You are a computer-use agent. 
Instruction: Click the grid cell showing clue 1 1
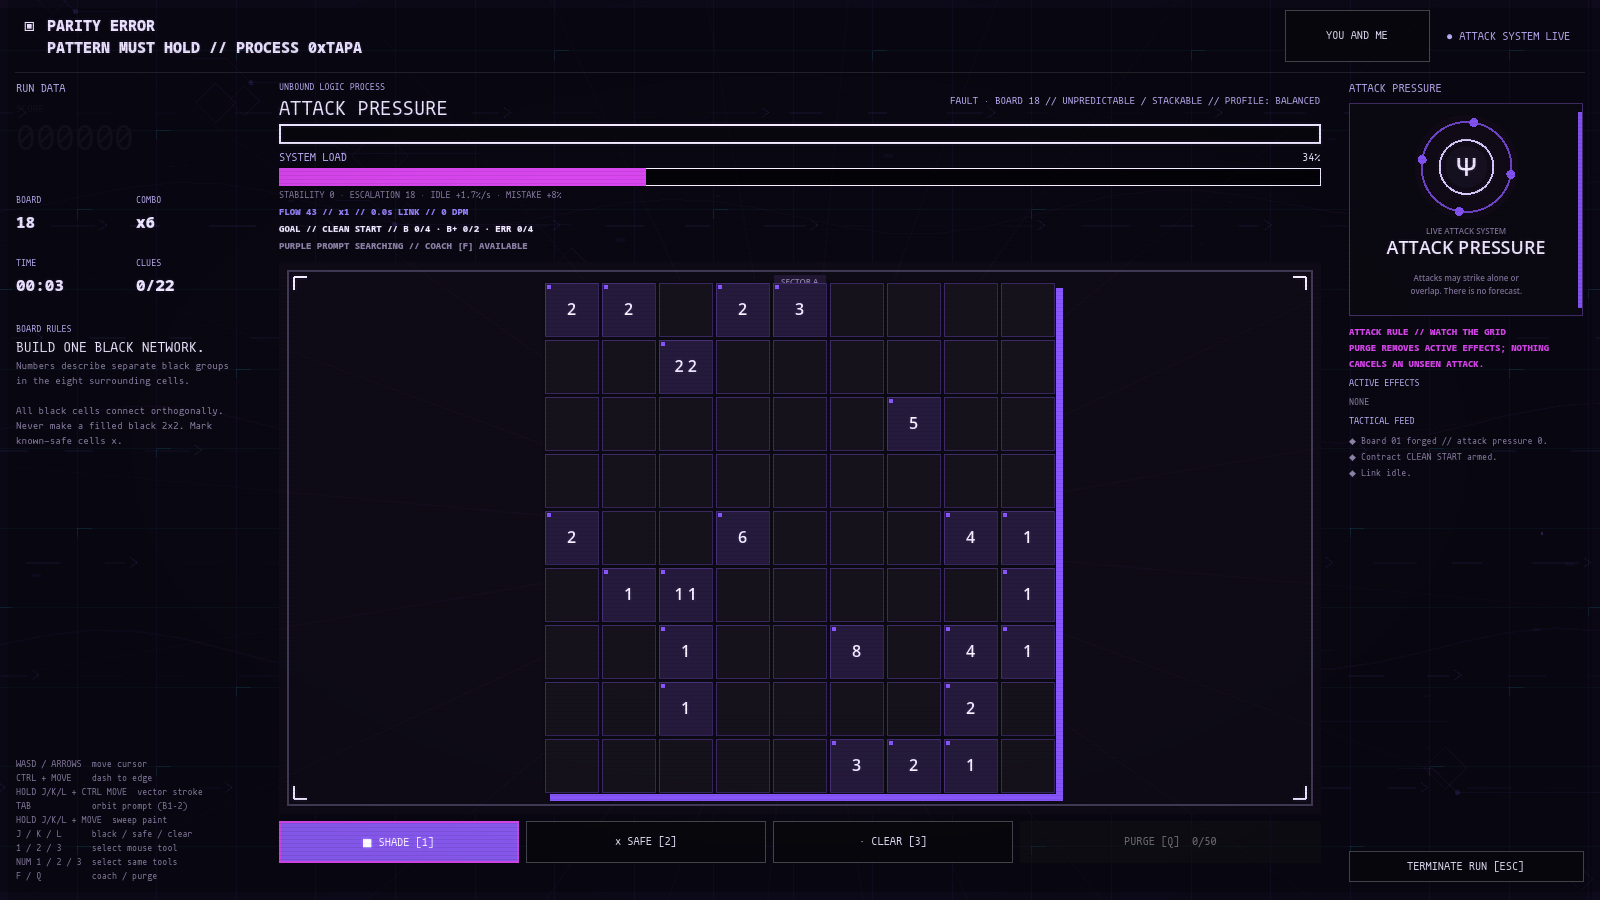(686, 595)
